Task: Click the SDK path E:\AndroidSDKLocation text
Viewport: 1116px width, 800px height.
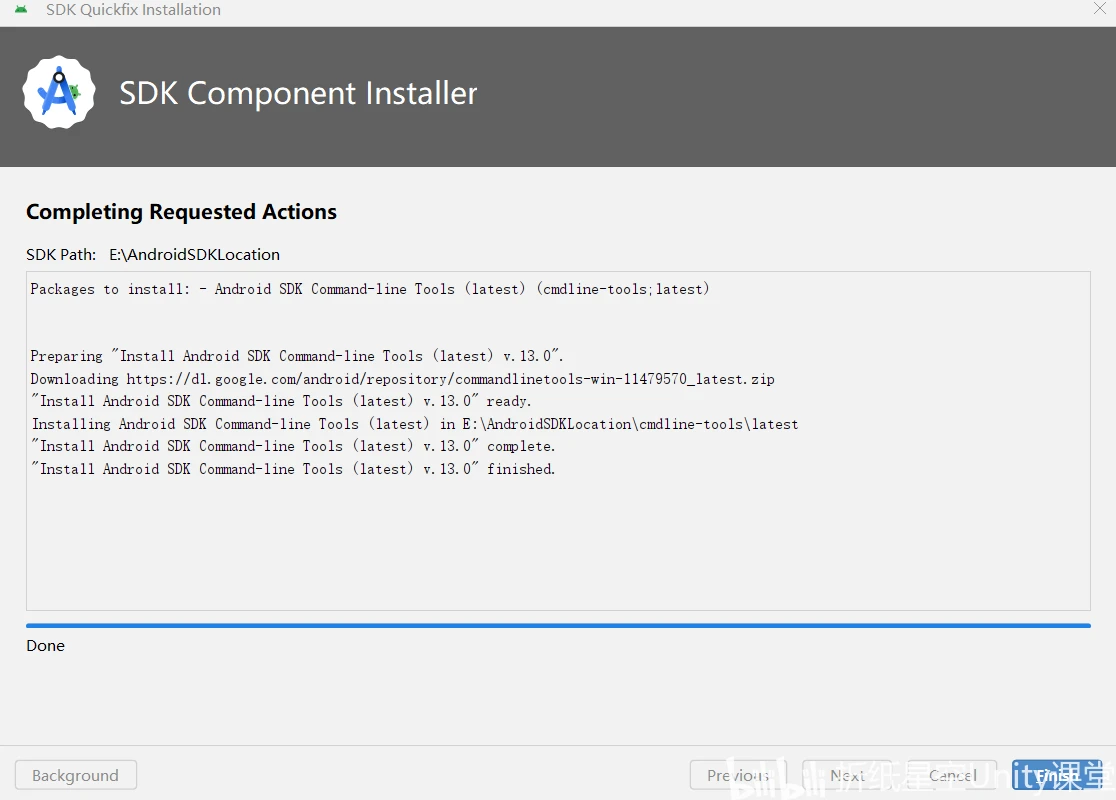Action: [x=194, y=254]
